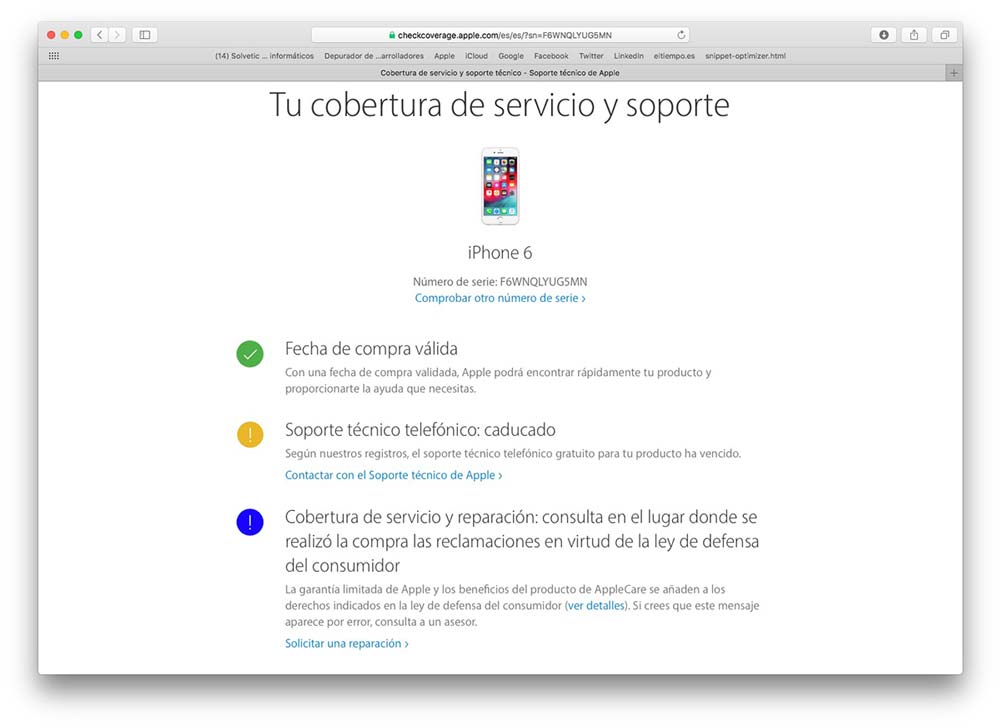Open the LinkedIn bookmark
Screen dimensions: 1000x728
(x=629, y=56)
